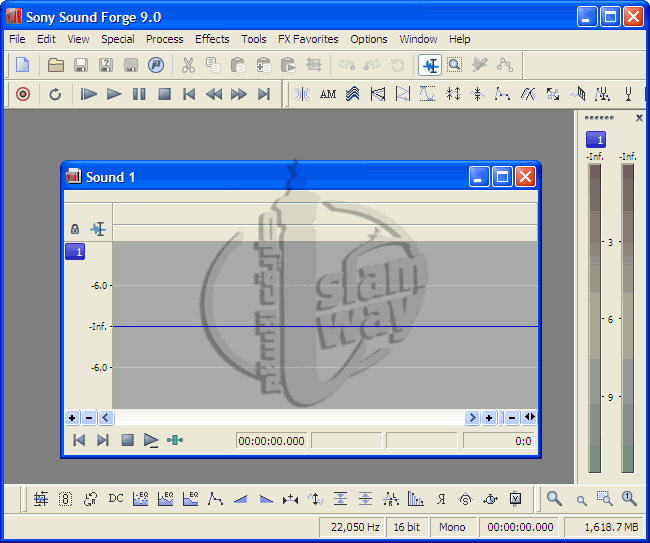
Task: Click the Zoom Selection magnifier icon
Action: [x=604, y=499]
